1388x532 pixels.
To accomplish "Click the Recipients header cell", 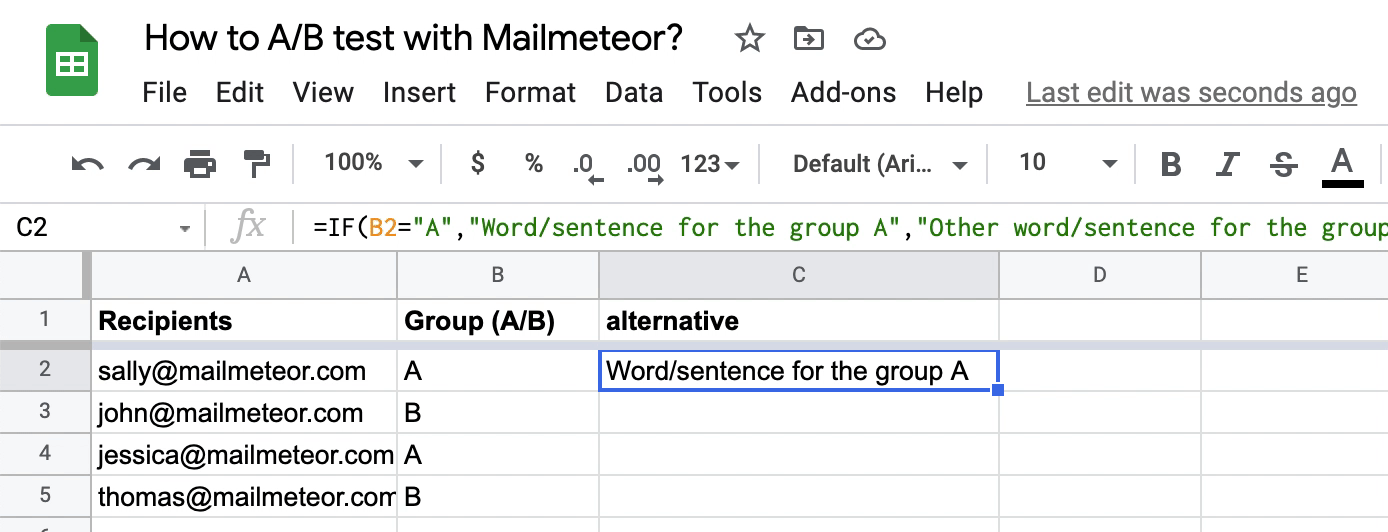I will pos(244,320).
